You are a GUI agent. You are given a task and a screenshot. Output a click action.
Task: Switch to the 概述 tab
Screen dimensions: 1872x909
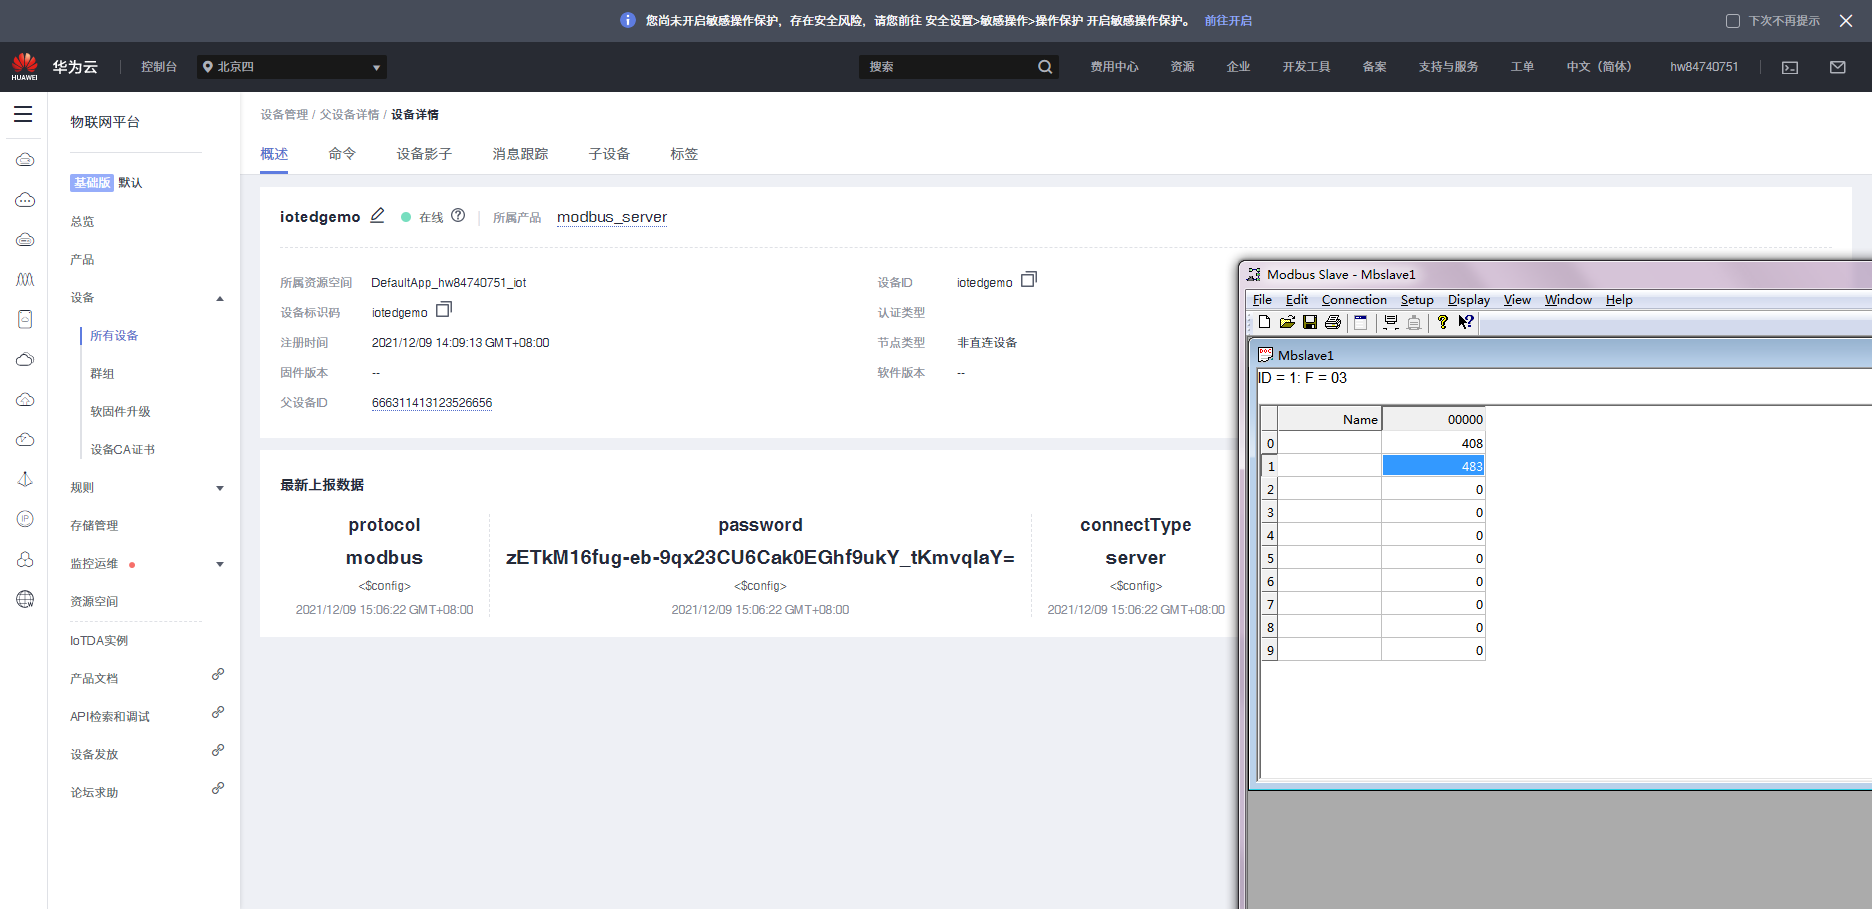(274, 154)
